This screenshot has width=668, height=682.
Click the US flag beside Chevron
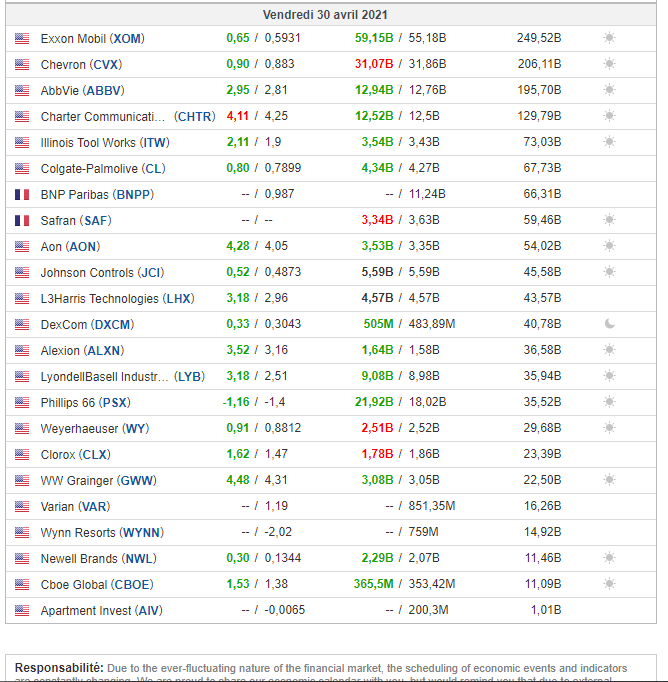[x=22, y=64]
